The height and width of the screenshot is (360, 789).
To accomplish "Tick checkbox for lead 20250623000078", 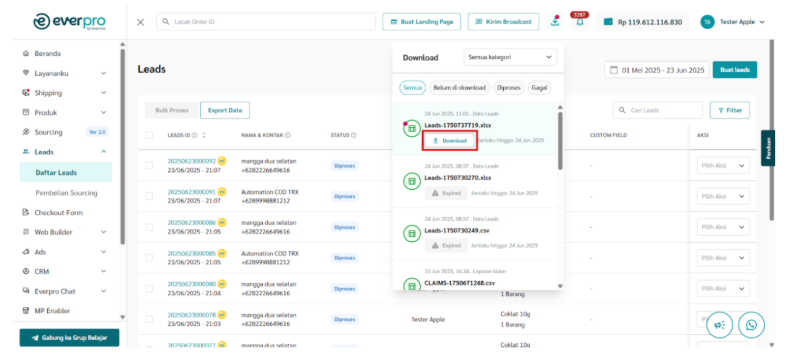I will (149, 319).
